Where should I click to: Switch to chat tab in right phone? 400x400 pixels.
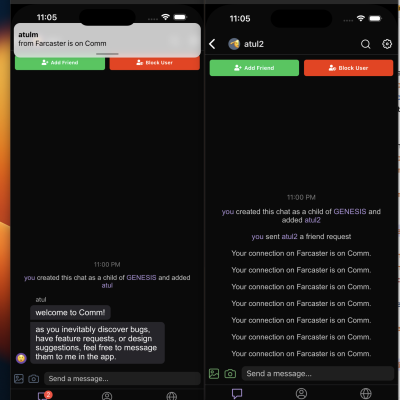[237, 394]
